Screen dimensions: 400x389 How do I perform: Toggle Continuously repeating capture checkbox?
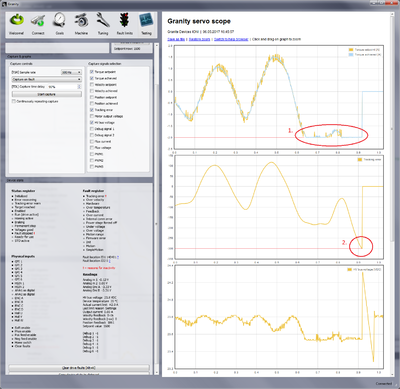(x=14, y=101)
